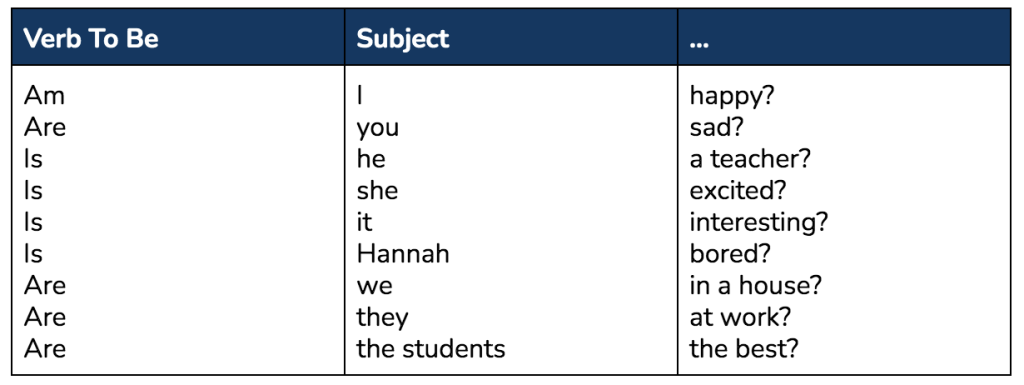1024x385 pixels.
Task: Click the 'Verb To Be' column header
Action: pyautogui.click(x=91, y=39)
